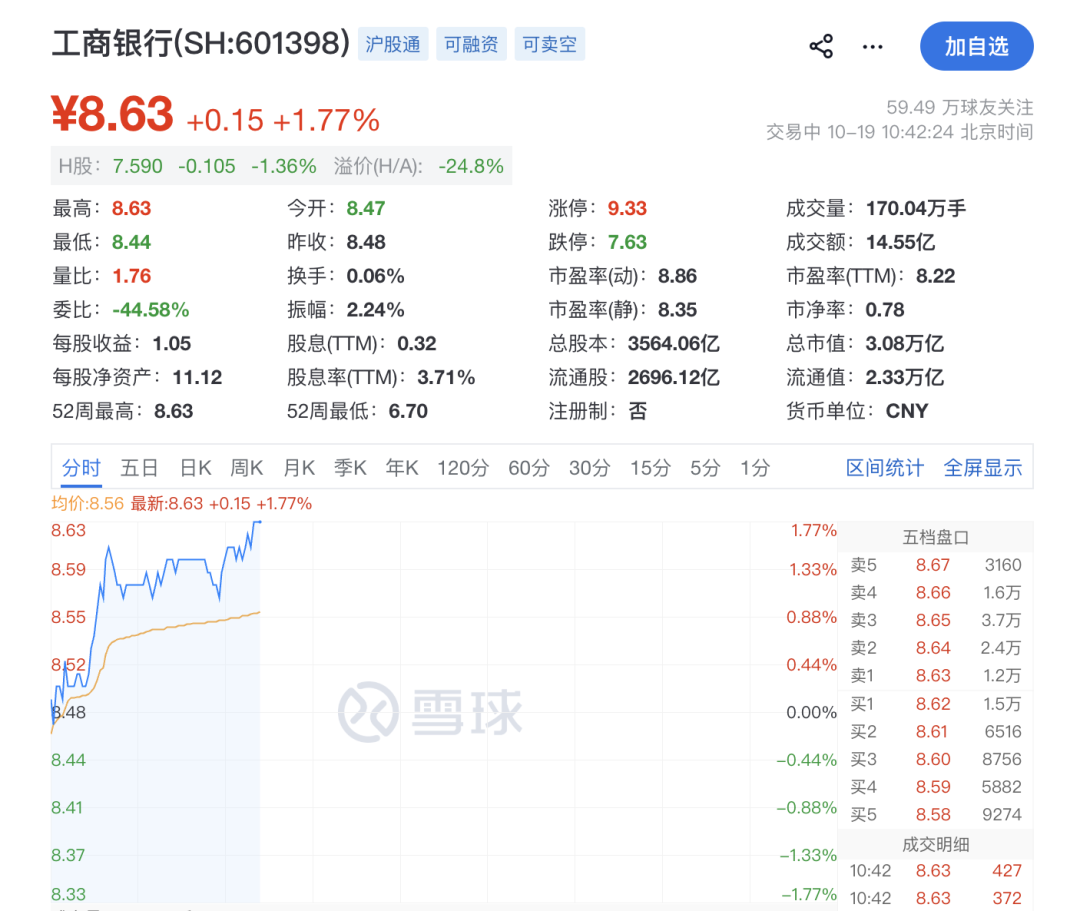Image resolution: width=1080 pixels, height=911 pixels.
Task: Click the 股息率(TTM) value 3.71%
Action: (x=446, y=377)
